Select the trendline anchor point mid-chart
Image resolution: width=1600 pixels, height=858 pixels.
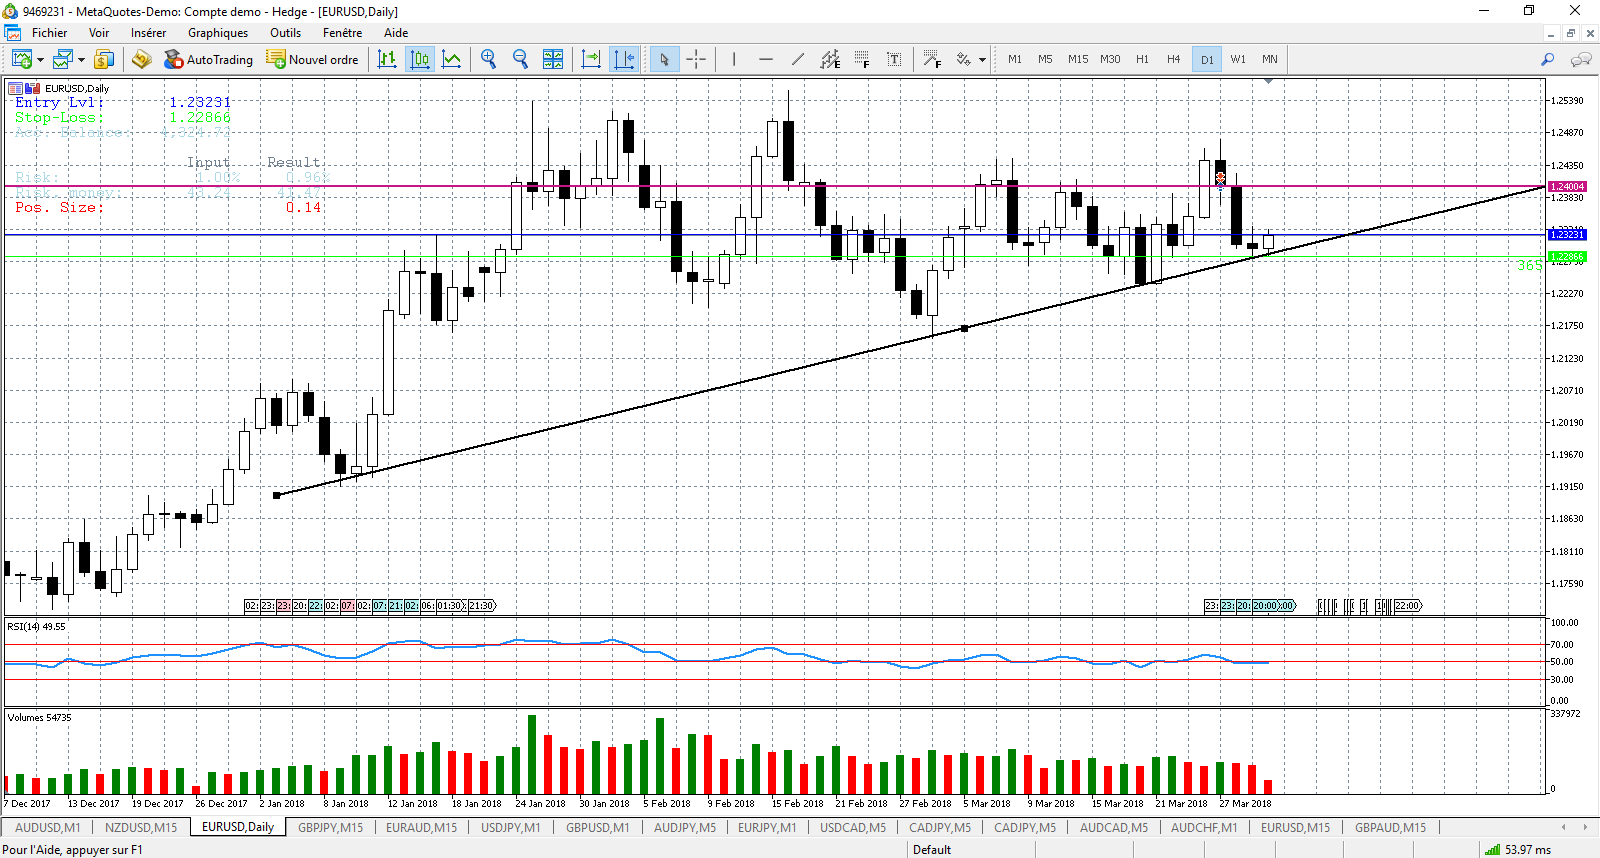[964, 328]
